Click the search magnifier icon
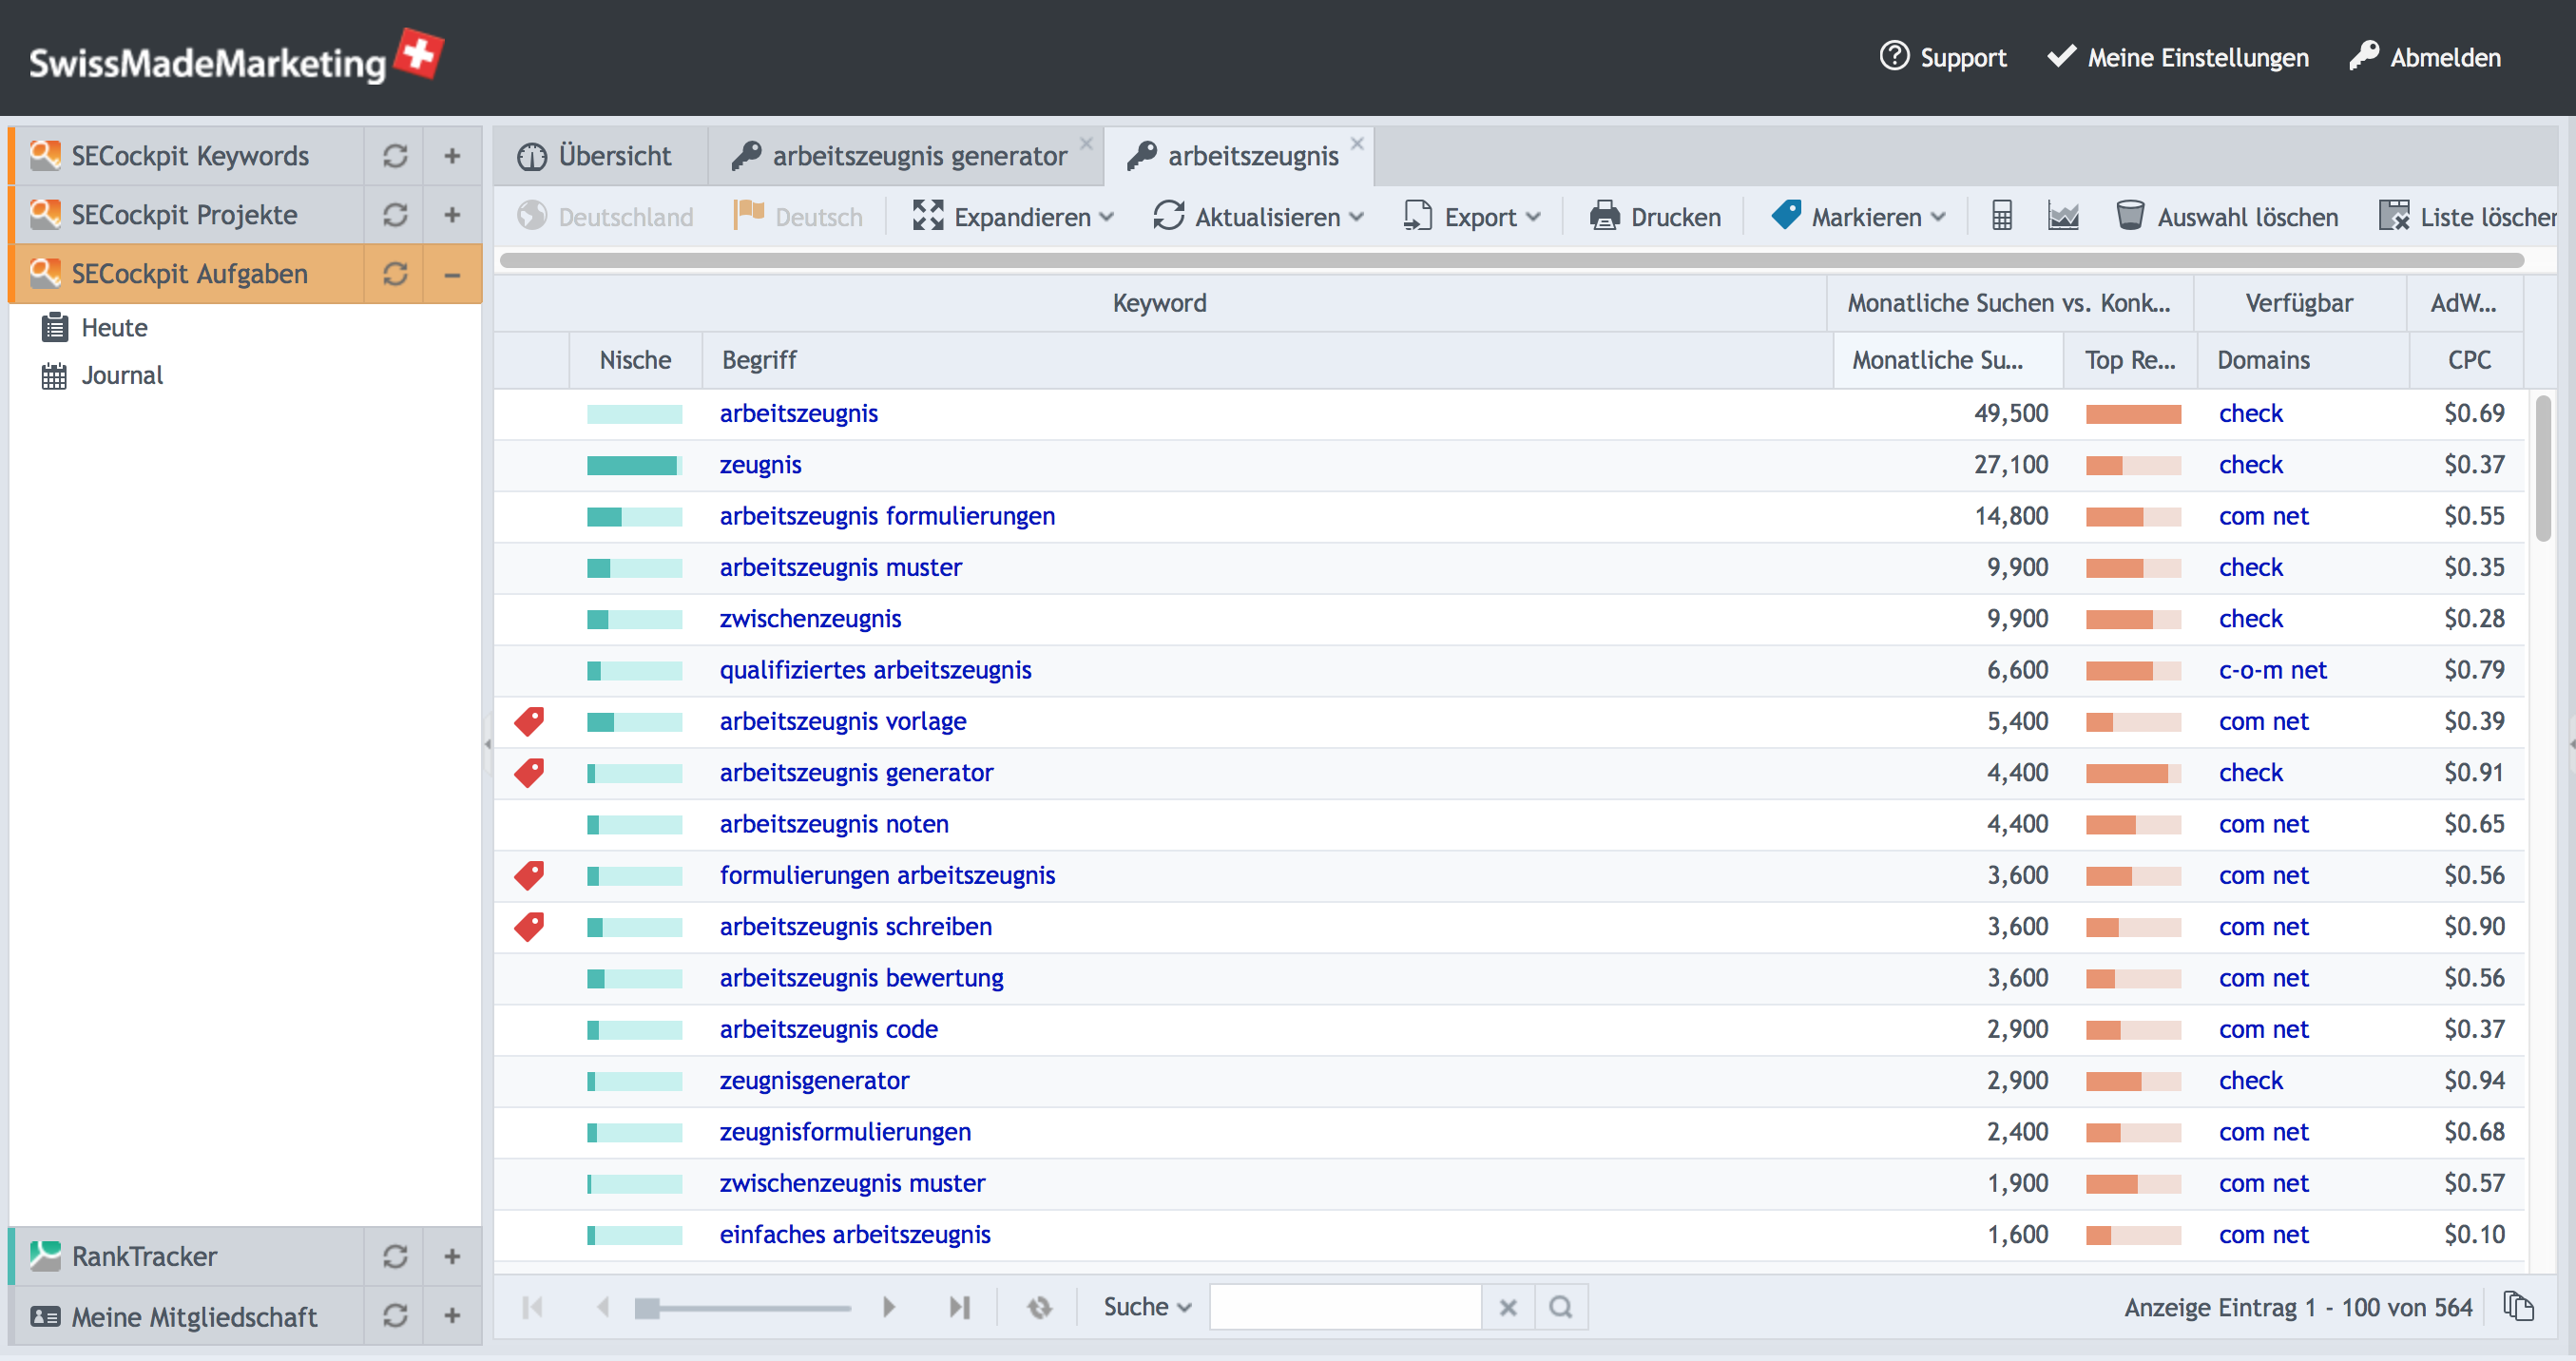2576x1361 pixels. [1560, 1306]
